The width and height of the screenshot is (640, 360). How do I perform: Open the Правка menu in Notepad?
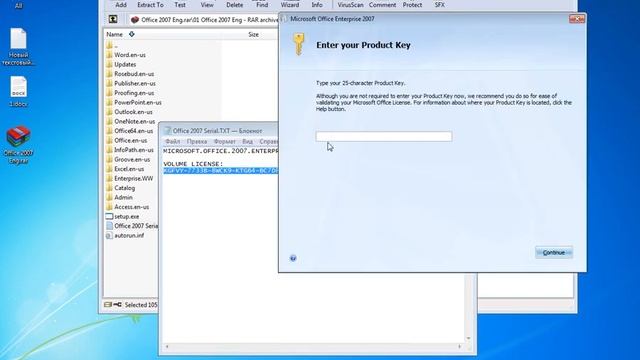pos(197,141)
